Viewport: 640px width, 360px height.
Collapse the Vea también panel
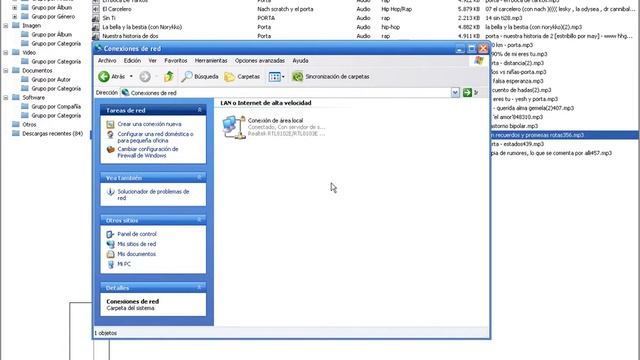point(199,177)
